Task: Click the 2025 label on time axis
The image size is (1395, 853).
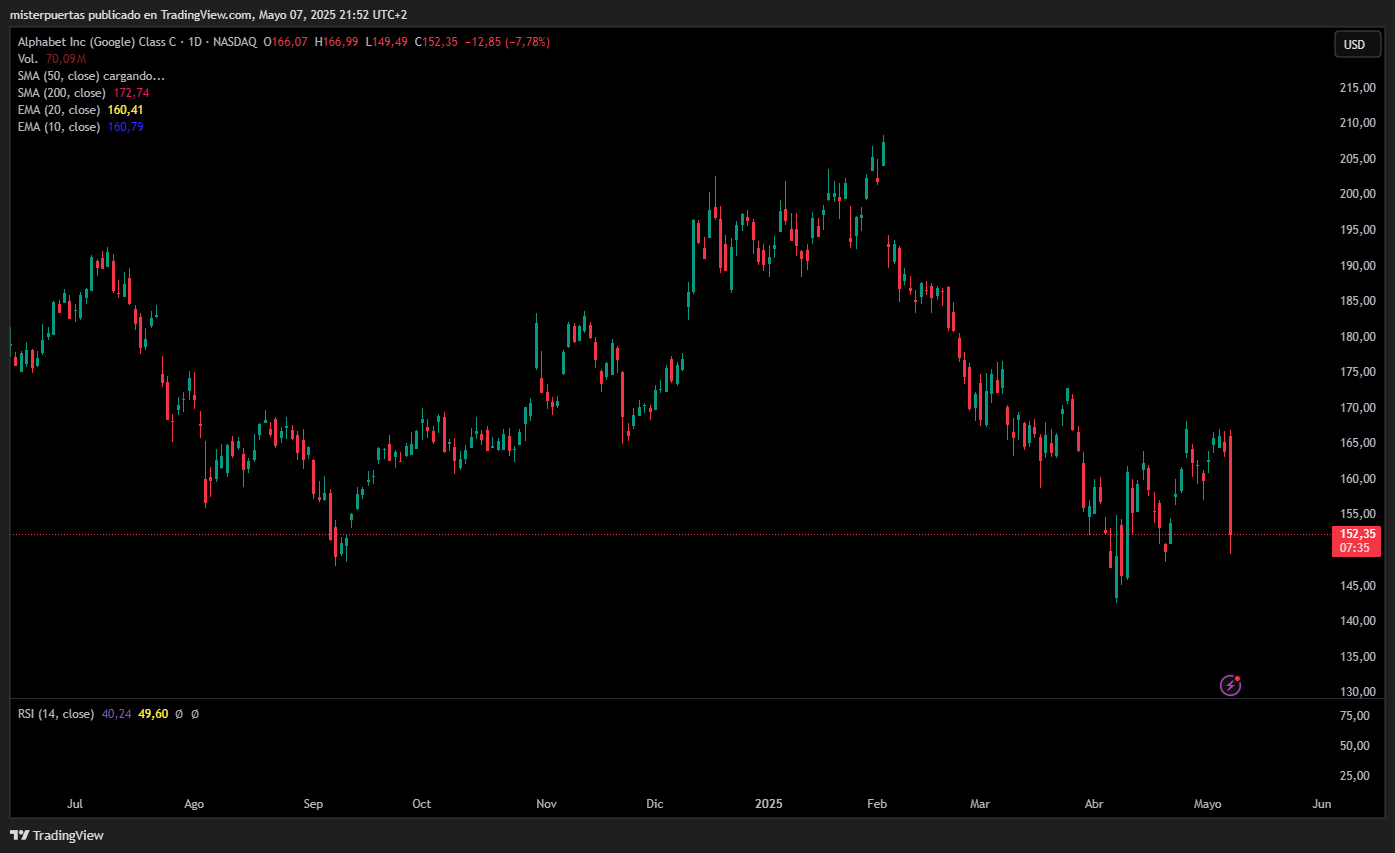Action: 769,804
